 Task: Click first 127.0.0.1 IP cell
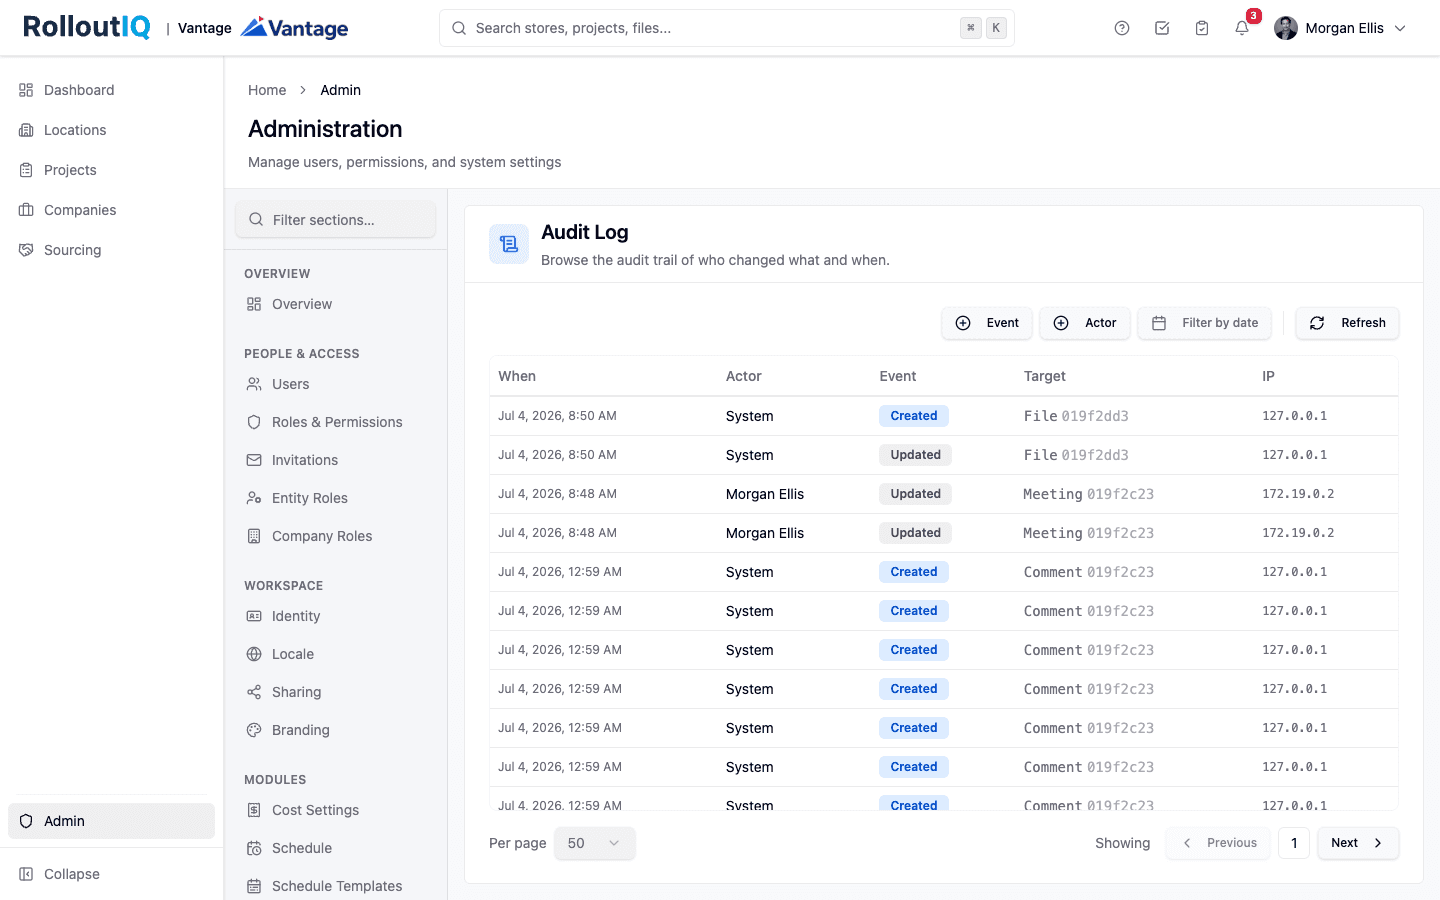(x=1294, y=416)
